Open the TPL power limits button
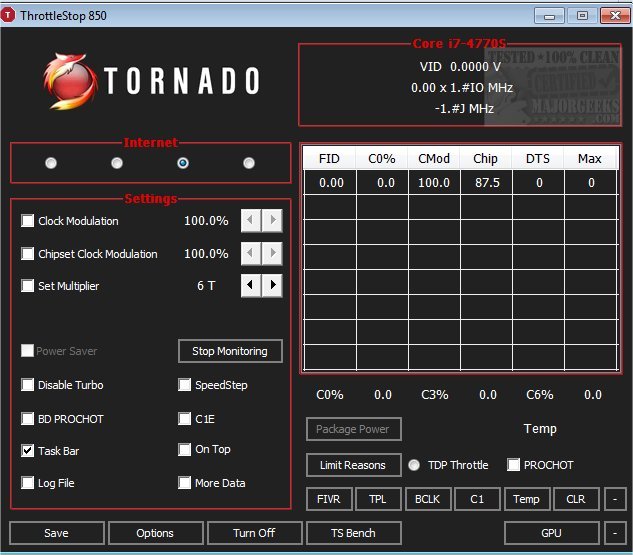 [378, 499]
